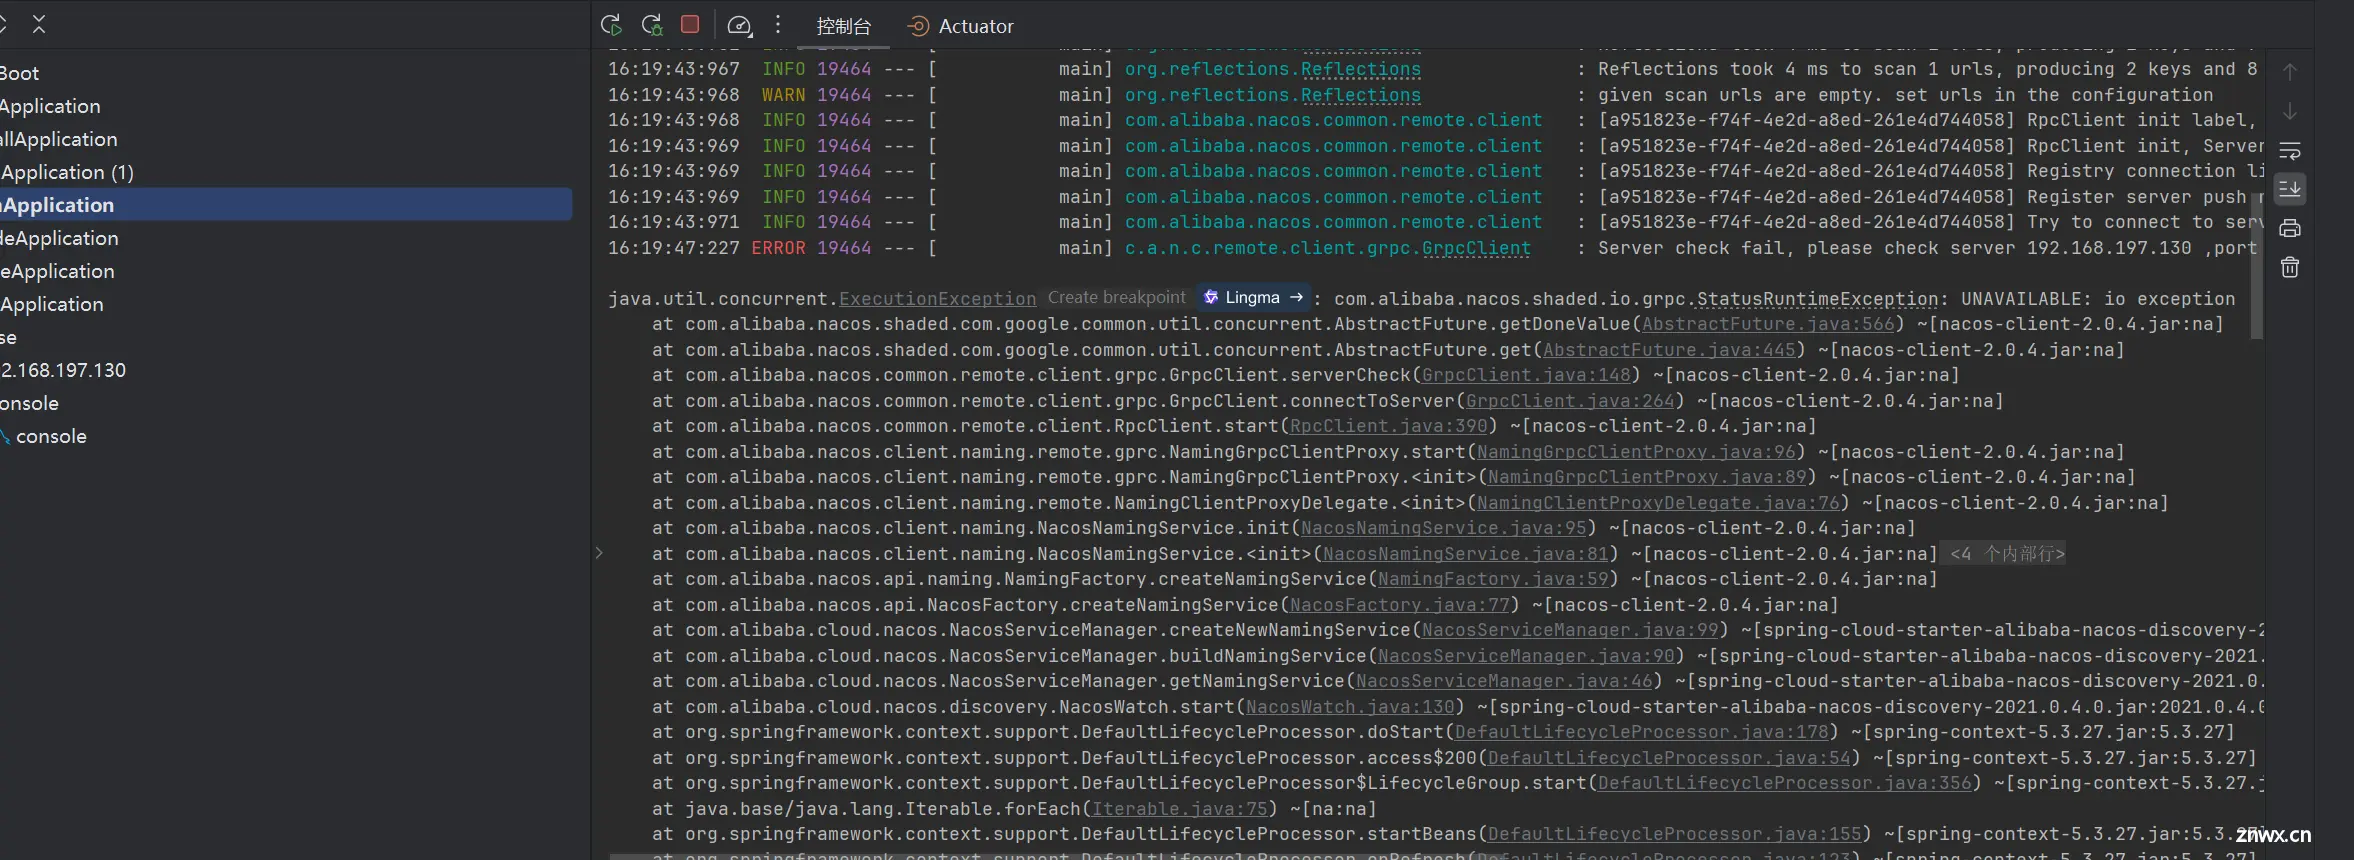
Task: Select the 'allApplication' tree entry
Action: (59, 139)
